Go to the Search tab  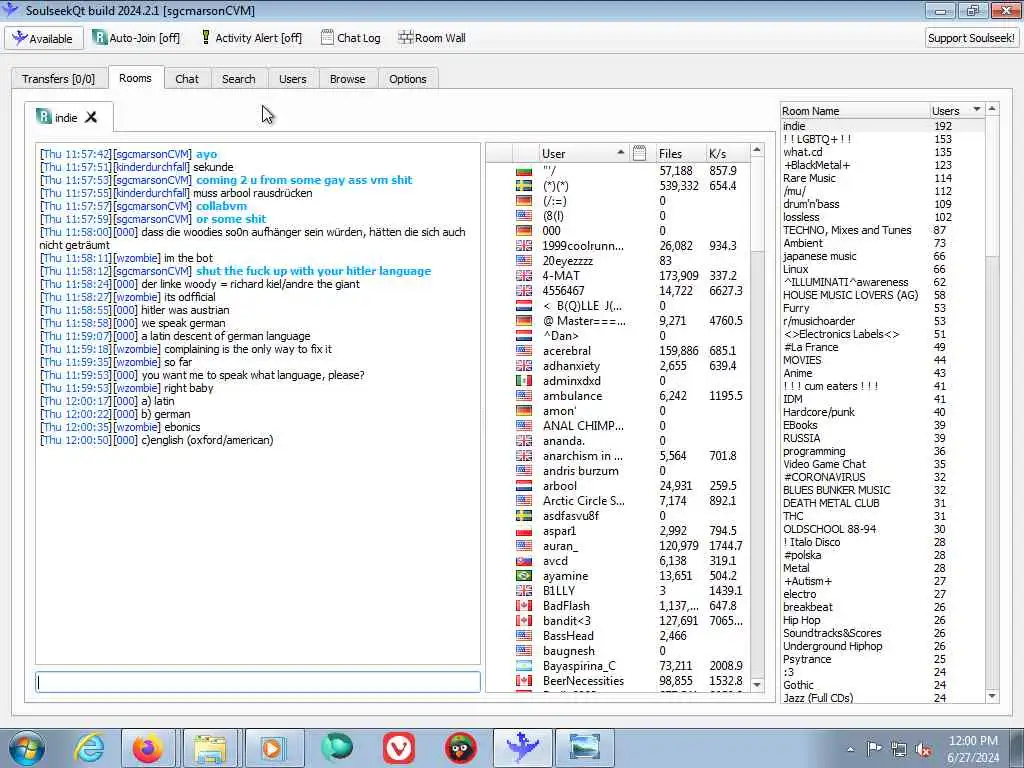point(238,78)
